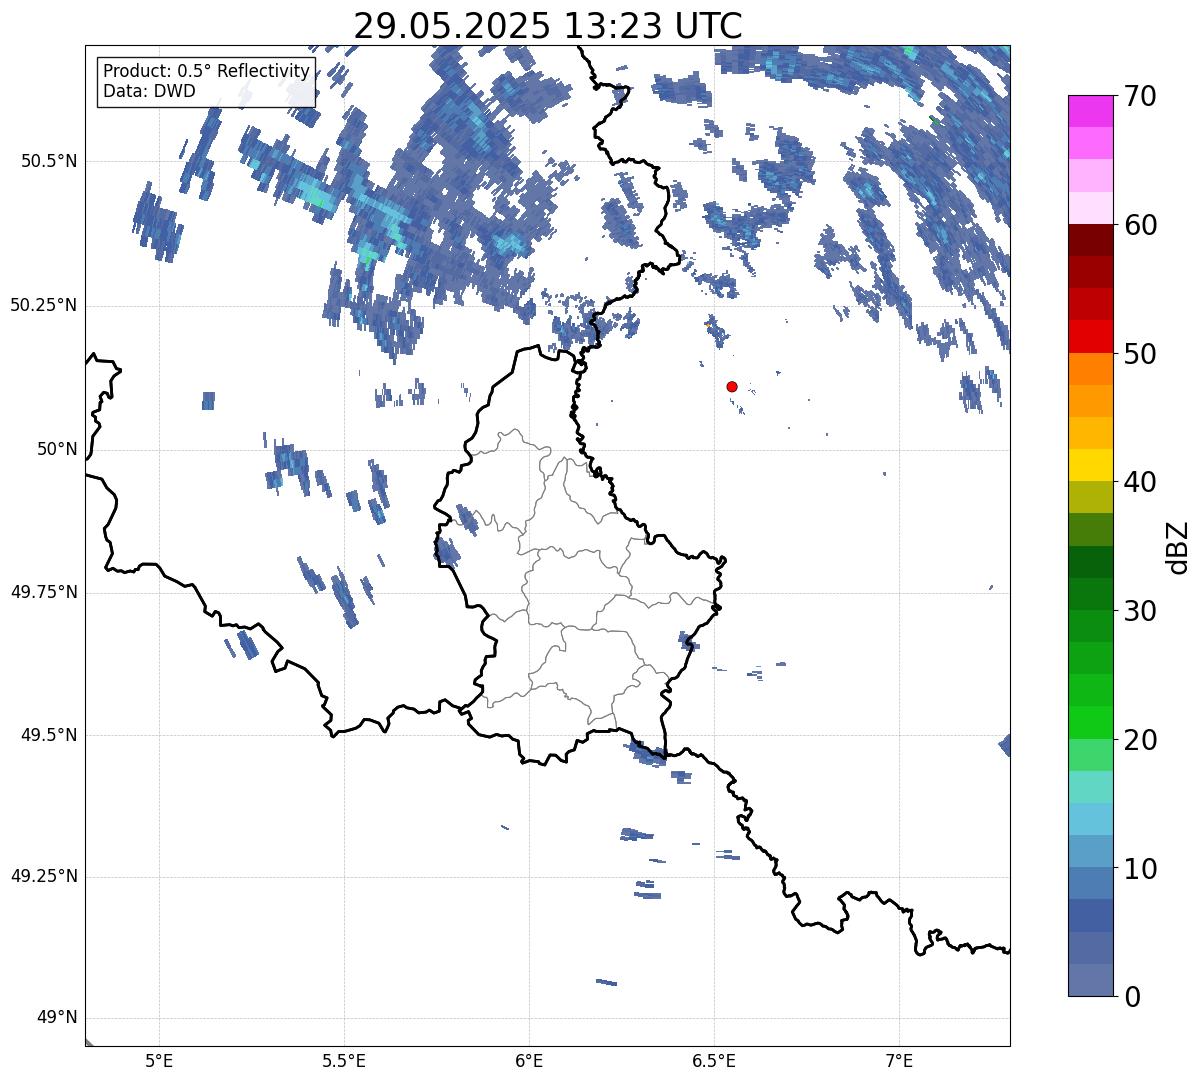Screen dimensions: 1202x1081
Task: Click the 5.5°E longitude label
Action: pos(344,1060)
